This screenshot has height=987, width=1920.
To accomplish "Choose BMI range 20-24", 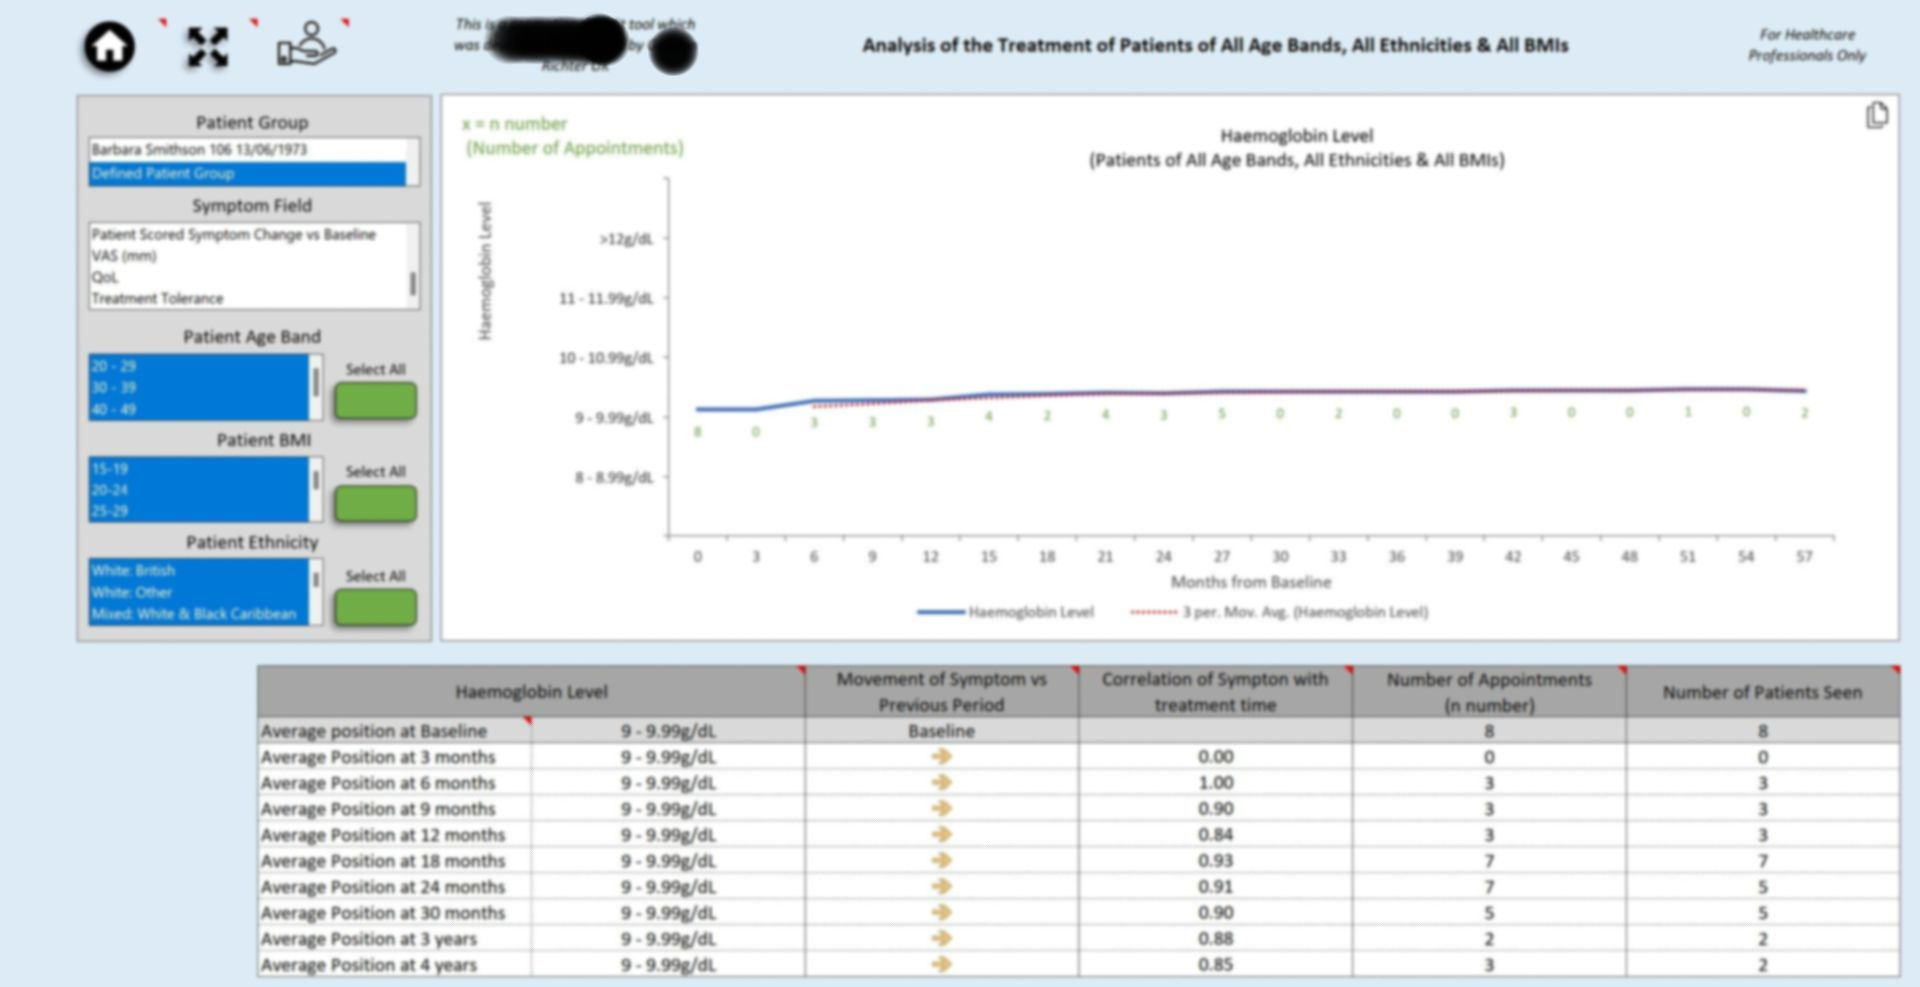I will click(199, 490).
